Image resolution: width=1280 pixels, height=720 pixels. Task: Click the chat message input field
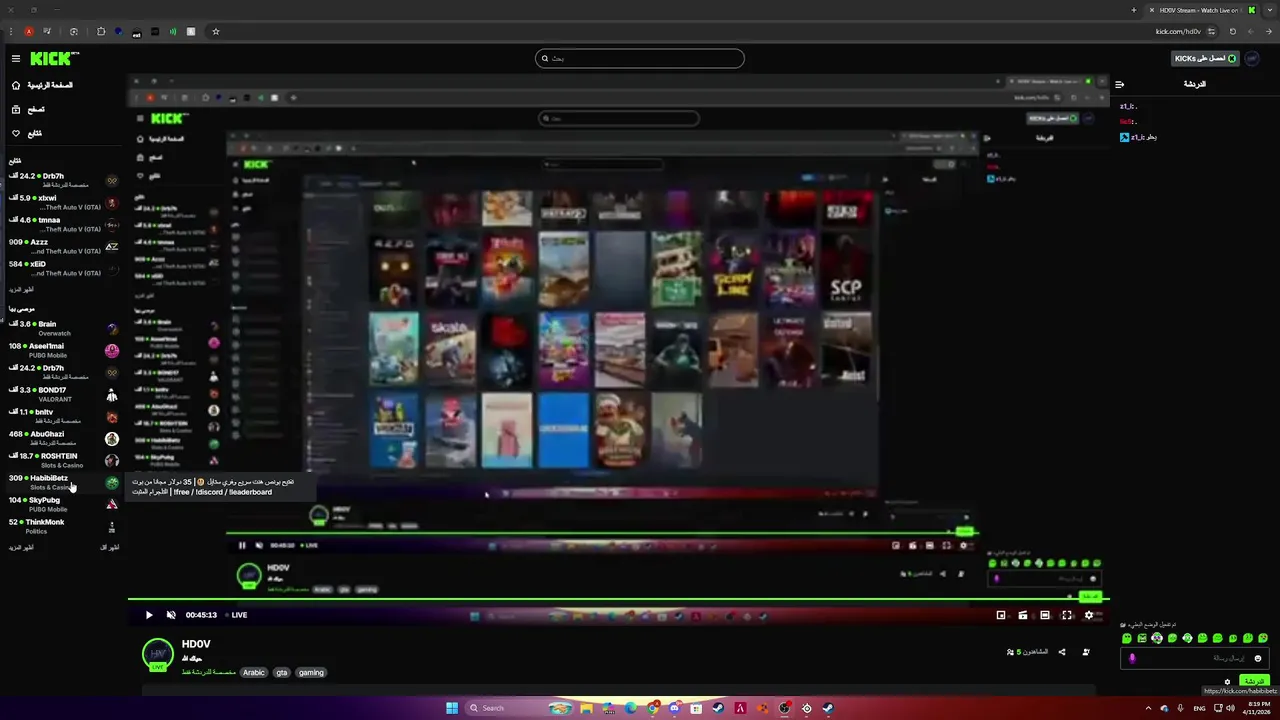pyautogui.click(x=1195, y=658)
